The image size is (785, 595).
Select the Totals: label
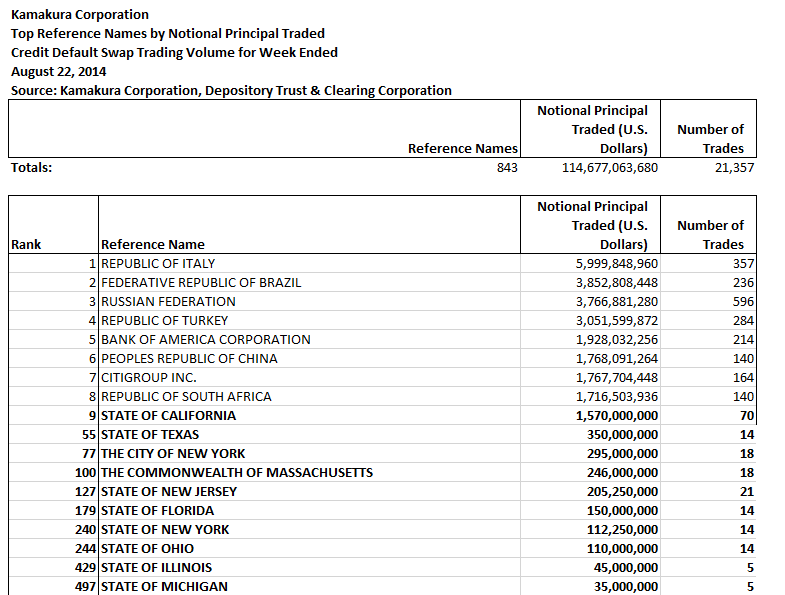tap(32, 167)
